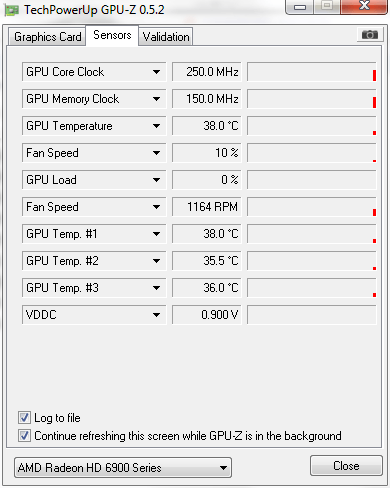390x488 pixels.
Task: Open the Validation tab
Action: pyautogui.click(x=166, y=37)
